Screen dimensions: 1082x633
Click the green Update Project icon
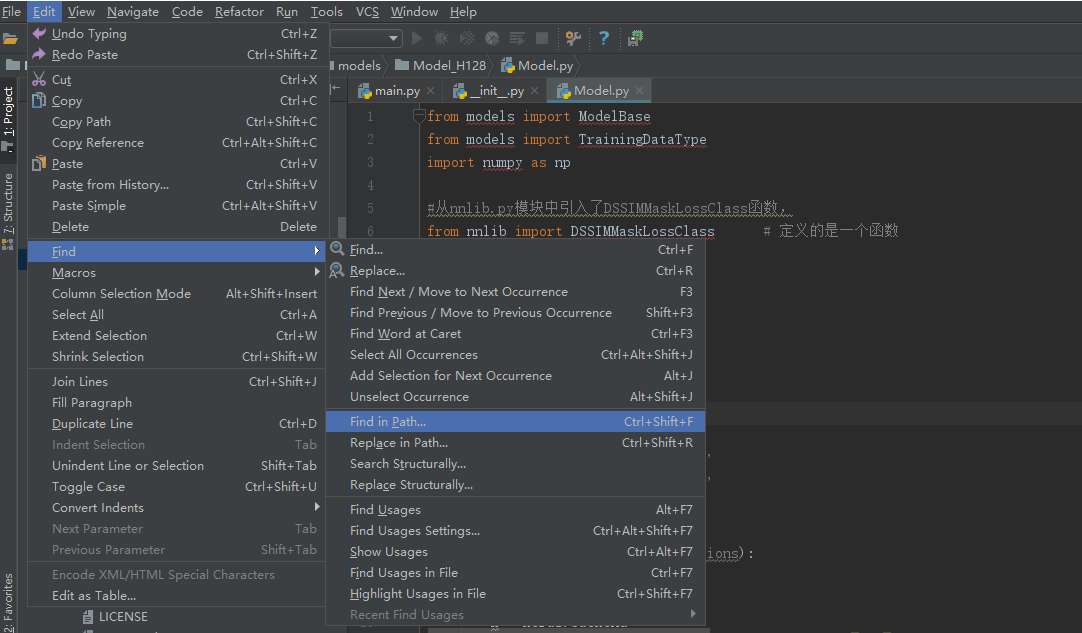pyautogui.click(x=634, y=38)
